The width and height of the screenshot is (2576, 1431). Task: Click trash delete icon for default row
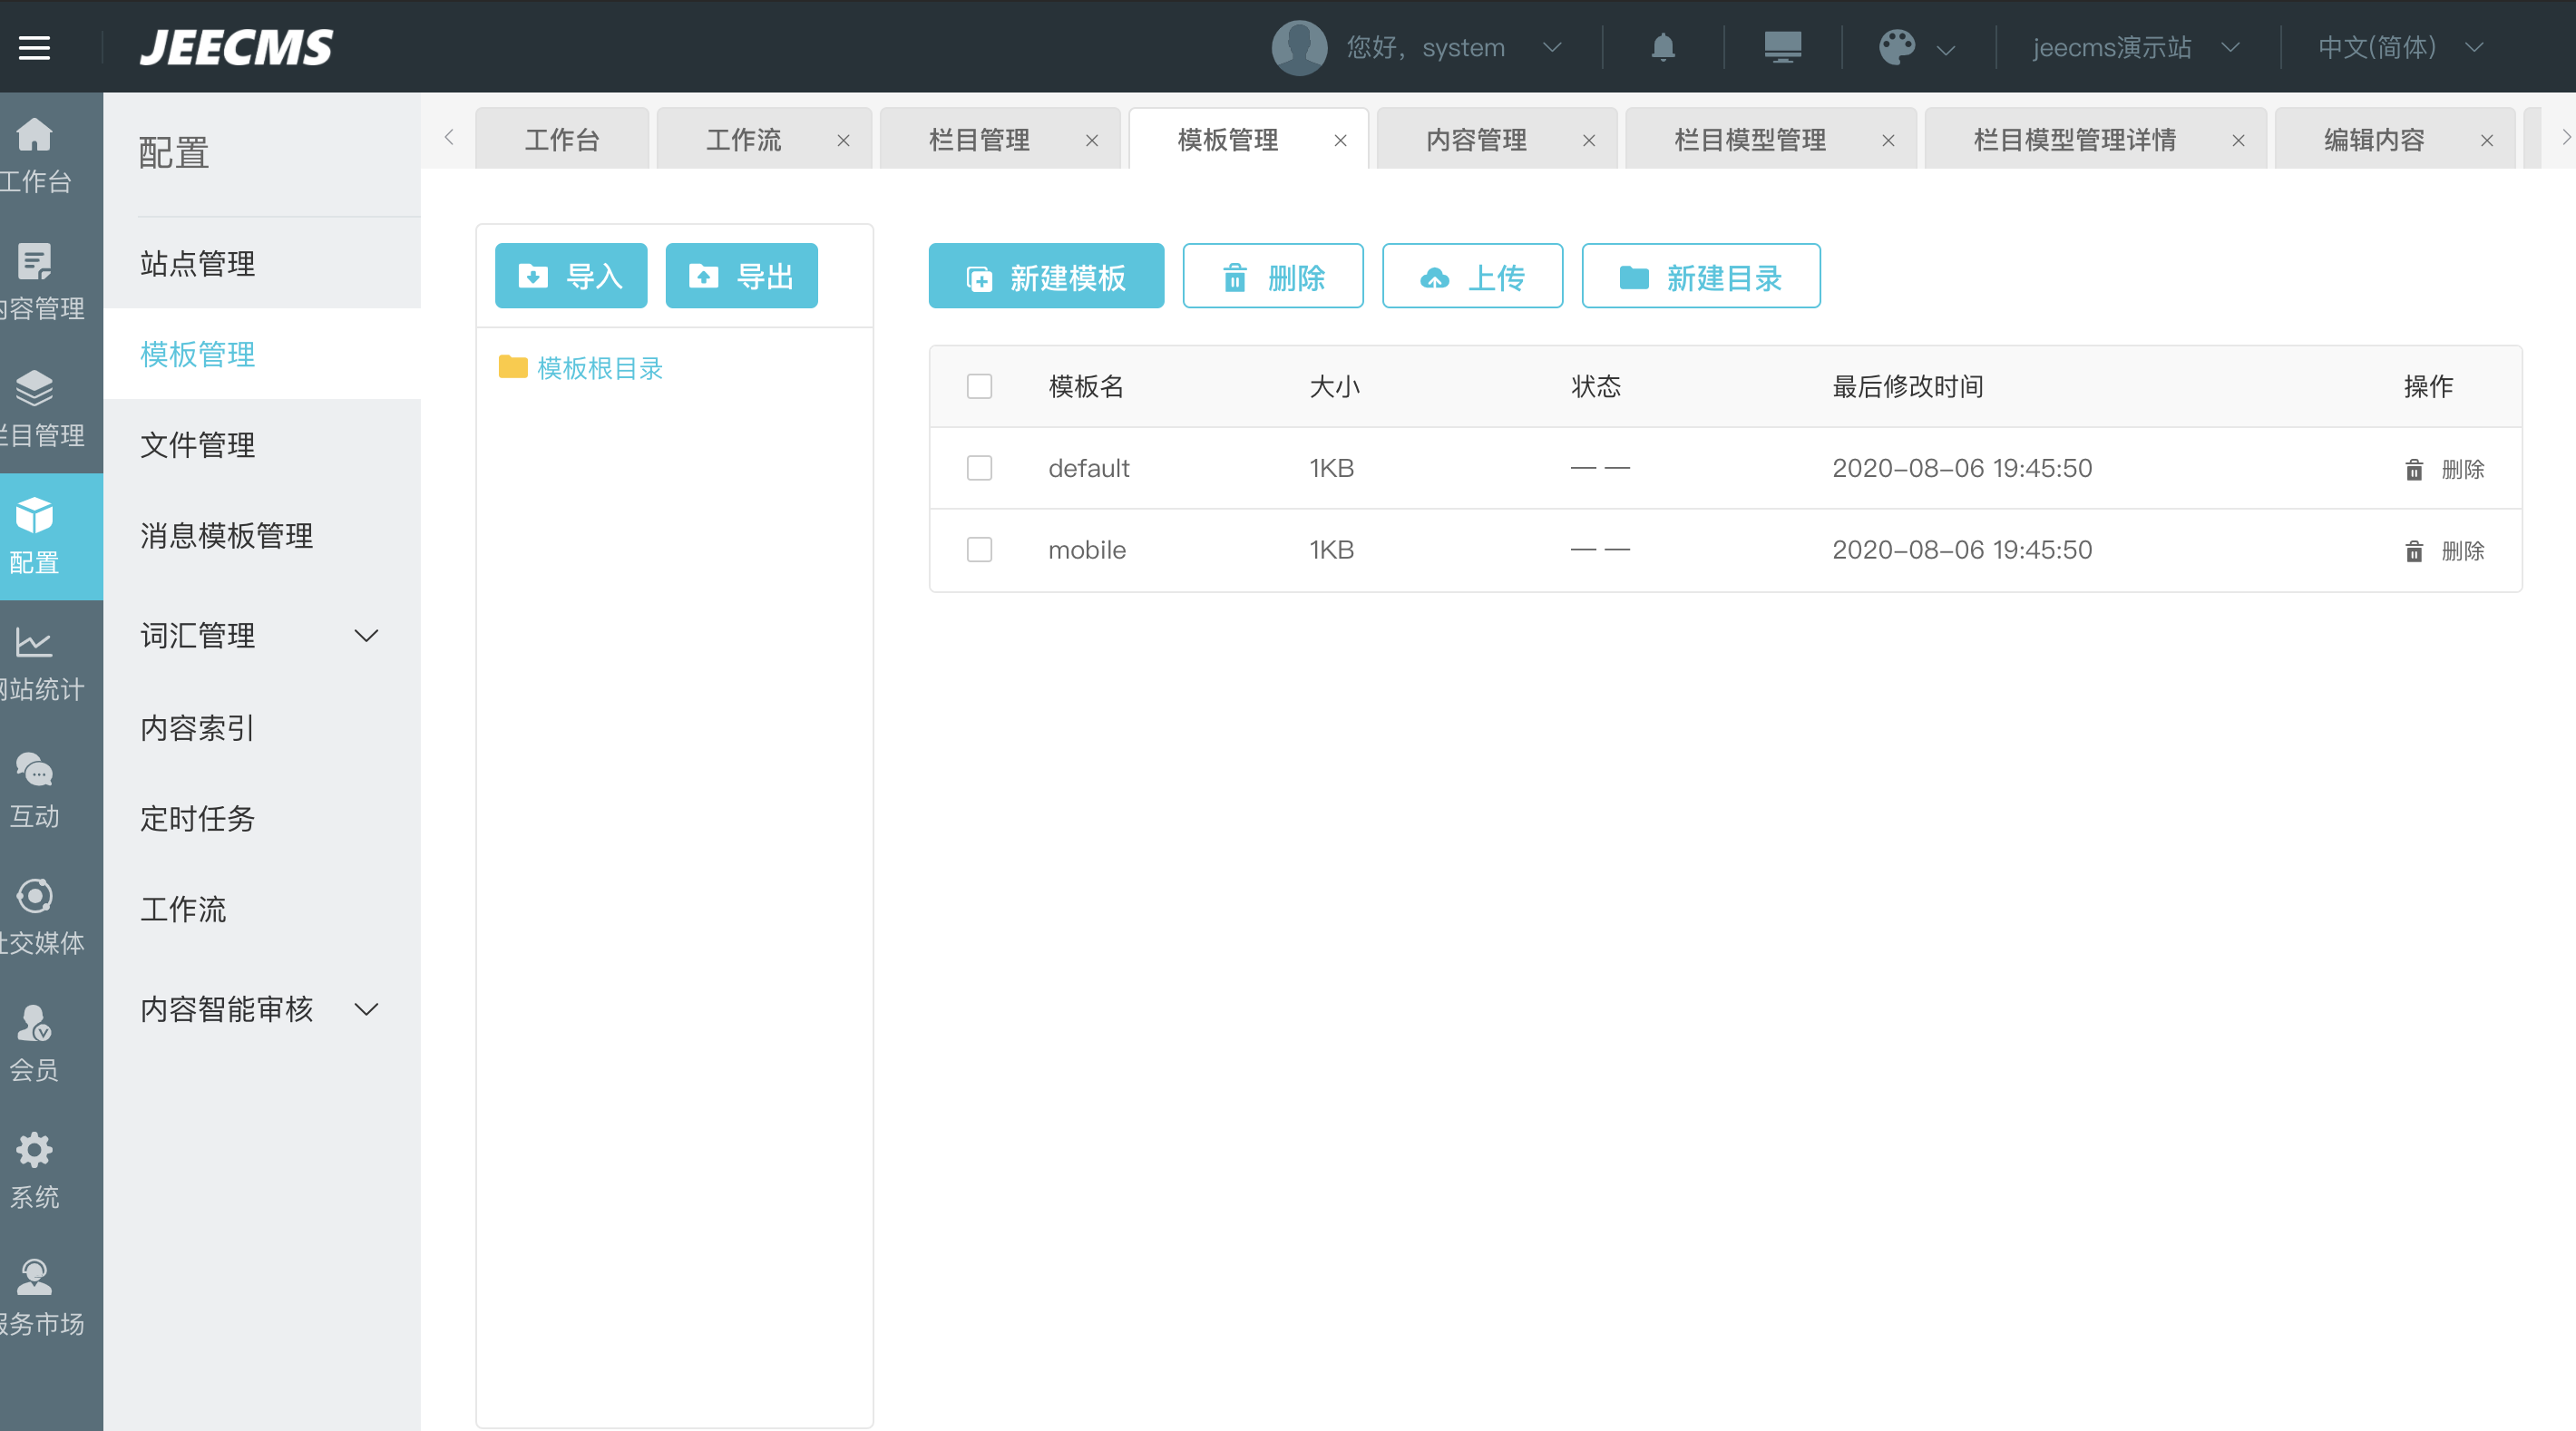coord(2413,469)
